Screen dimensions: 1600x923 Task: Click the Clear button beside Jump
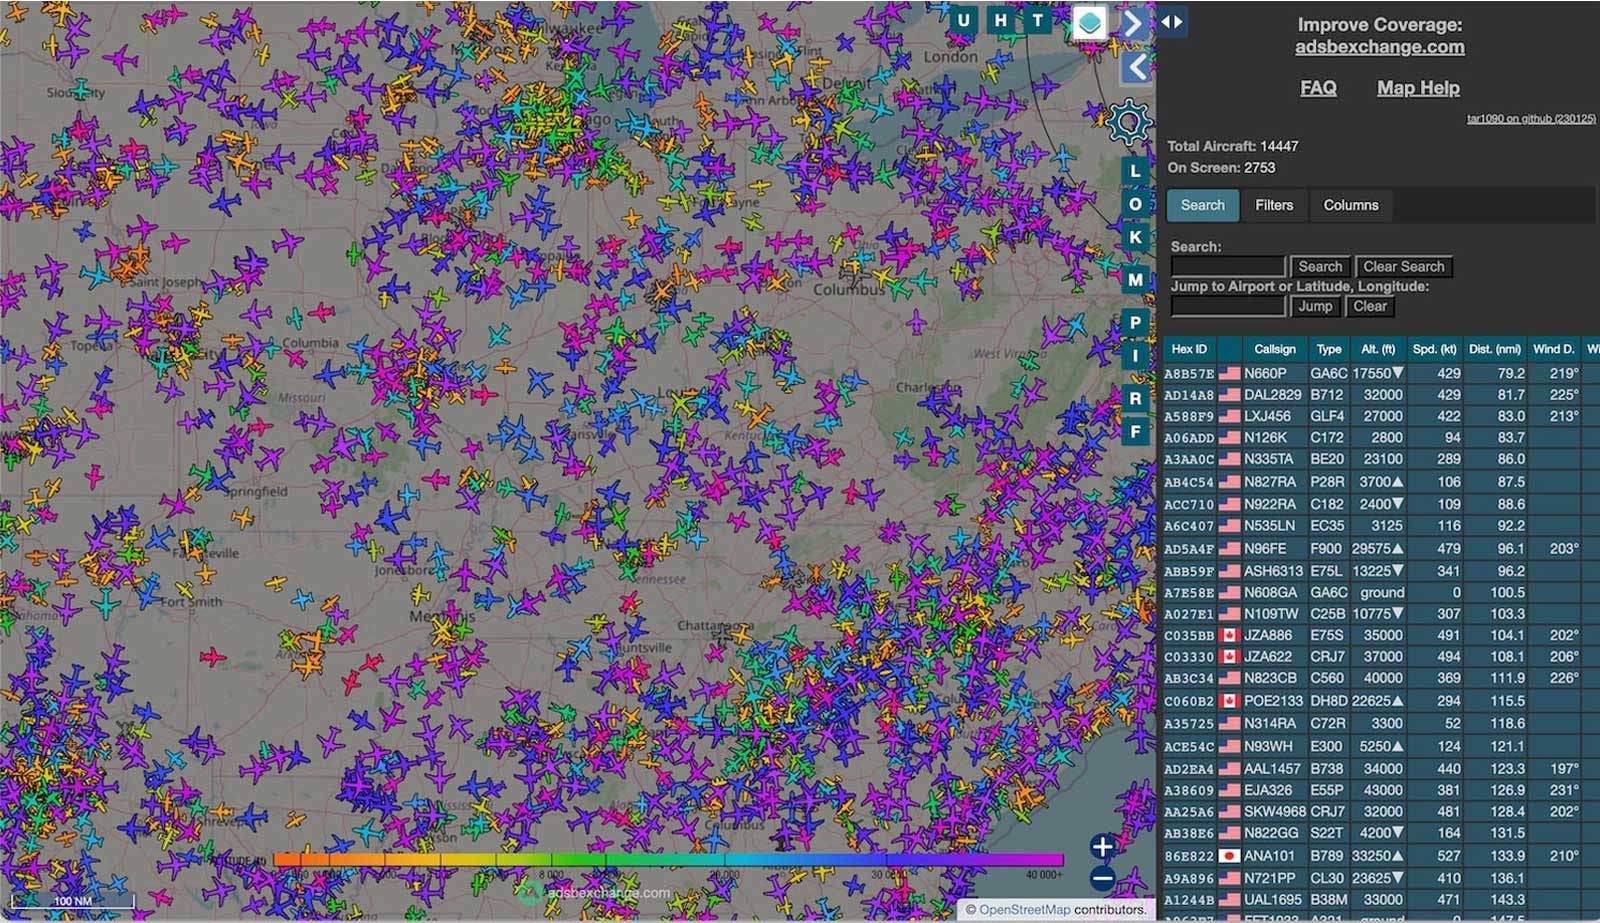click(x=1370, y=307)
